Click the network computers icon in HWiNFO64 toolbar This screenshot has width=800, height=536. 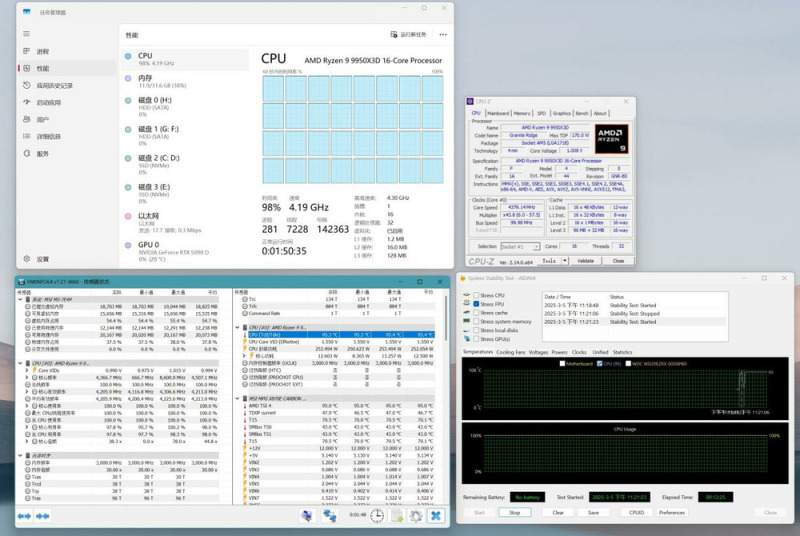click(330, 516)
